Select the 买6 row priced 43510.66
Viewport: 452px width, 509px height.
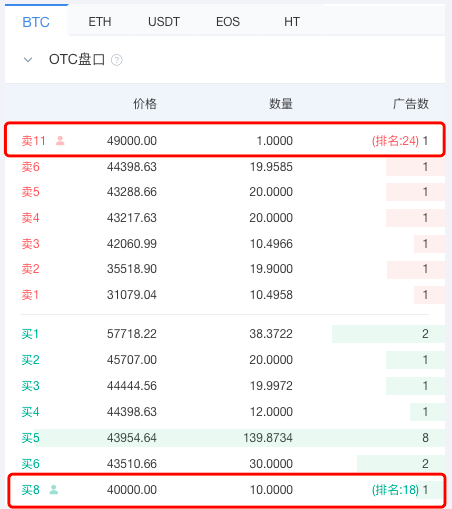225,464
